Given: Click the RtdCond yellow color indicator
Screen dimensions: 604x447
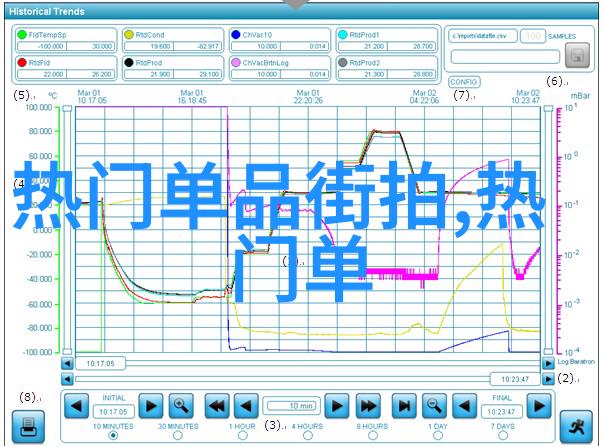Looking at the screenshot, I should tap(129, 34).
